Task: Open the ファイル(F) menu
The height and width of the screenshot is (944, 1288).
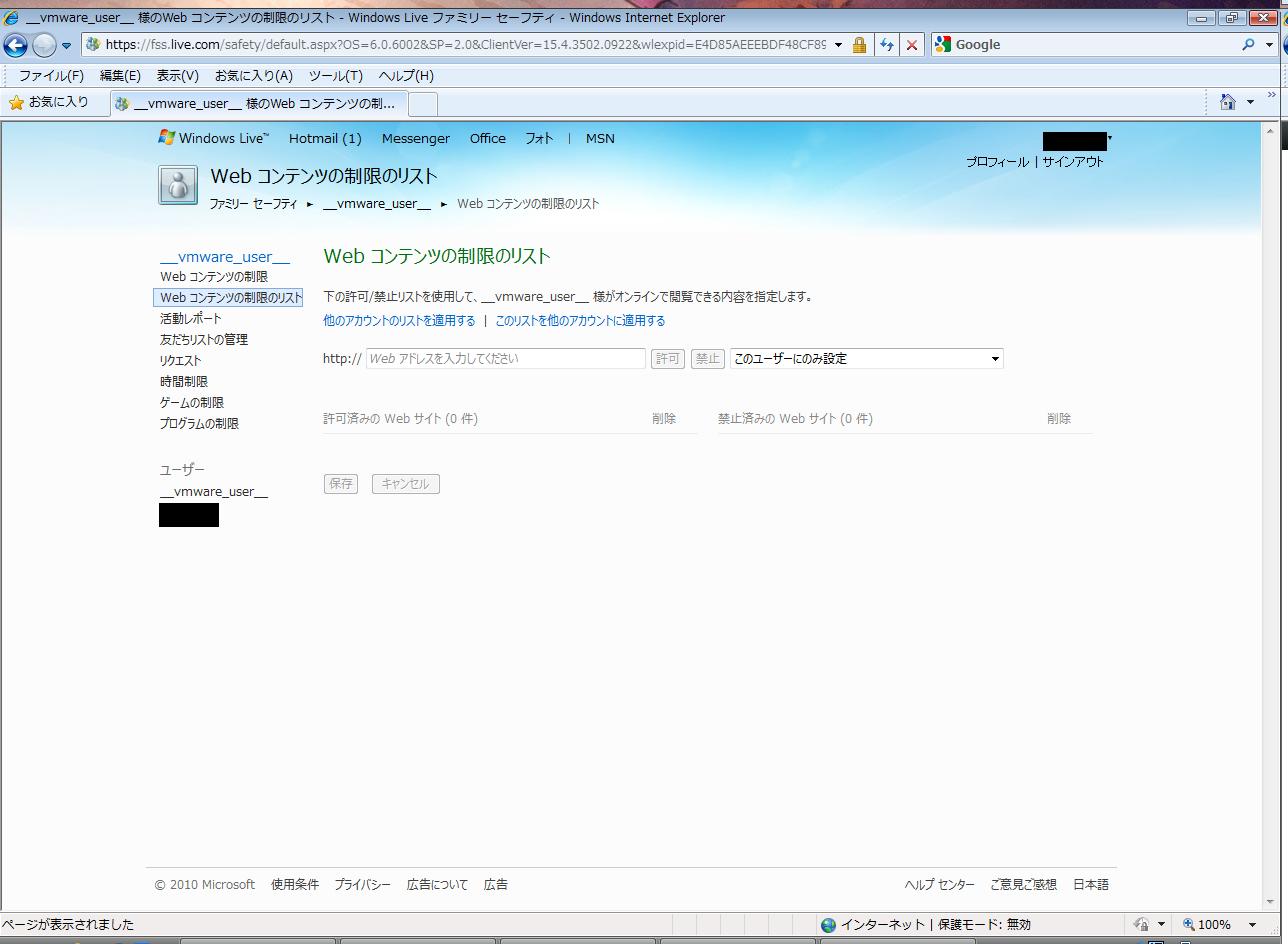Action: (51, 76)
